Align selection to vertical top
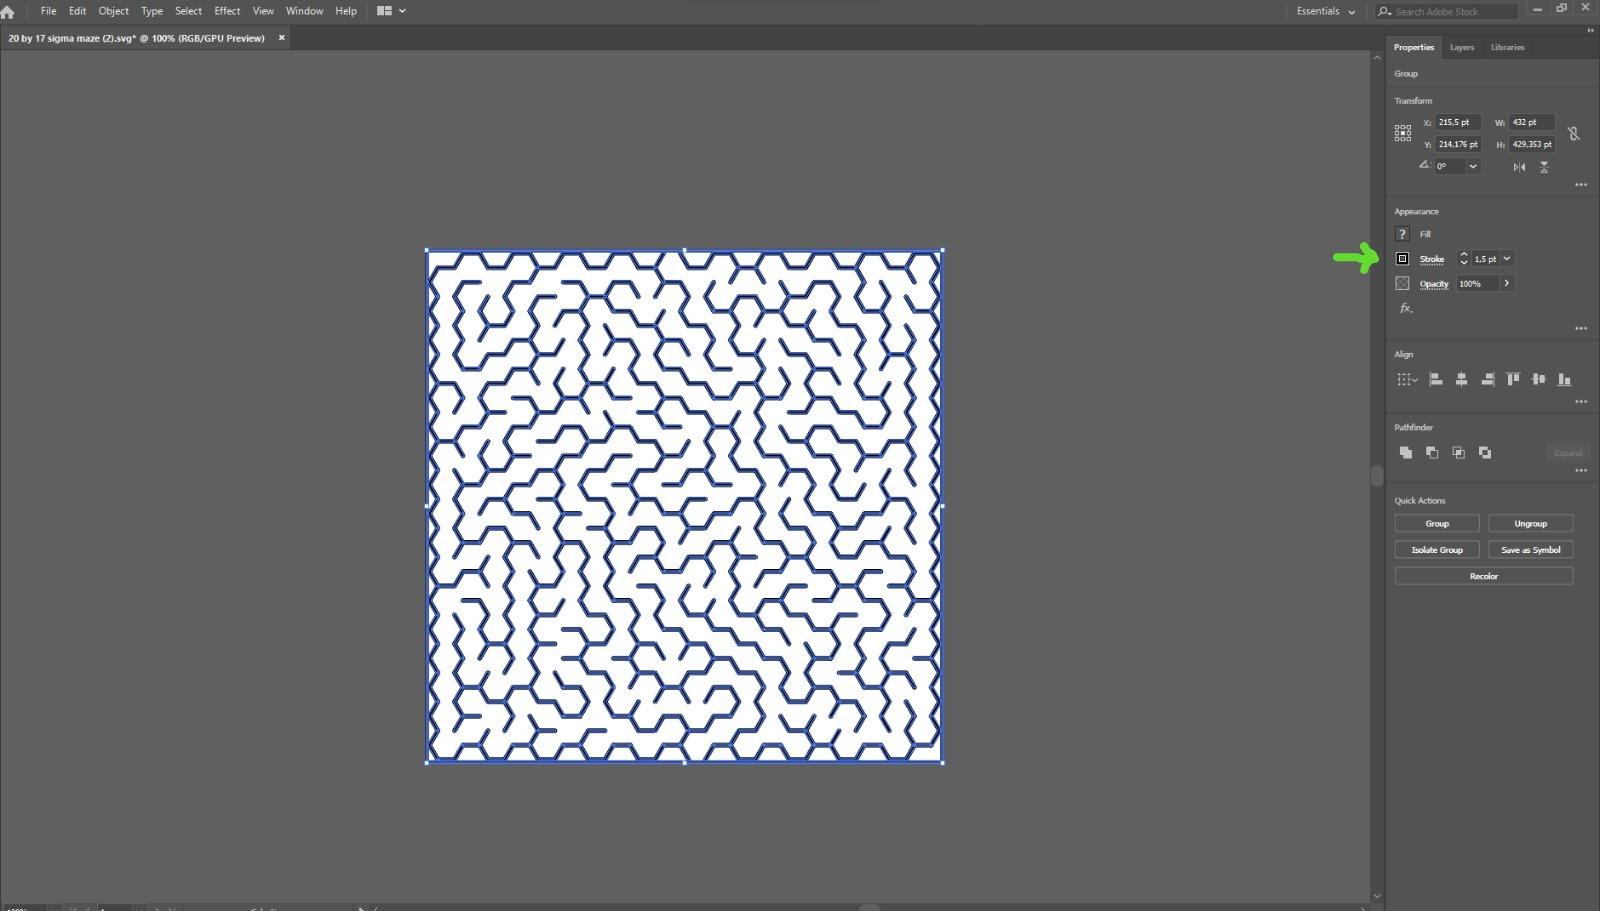Screen dimensions: 1600x911 click(x=1513, y=379)
